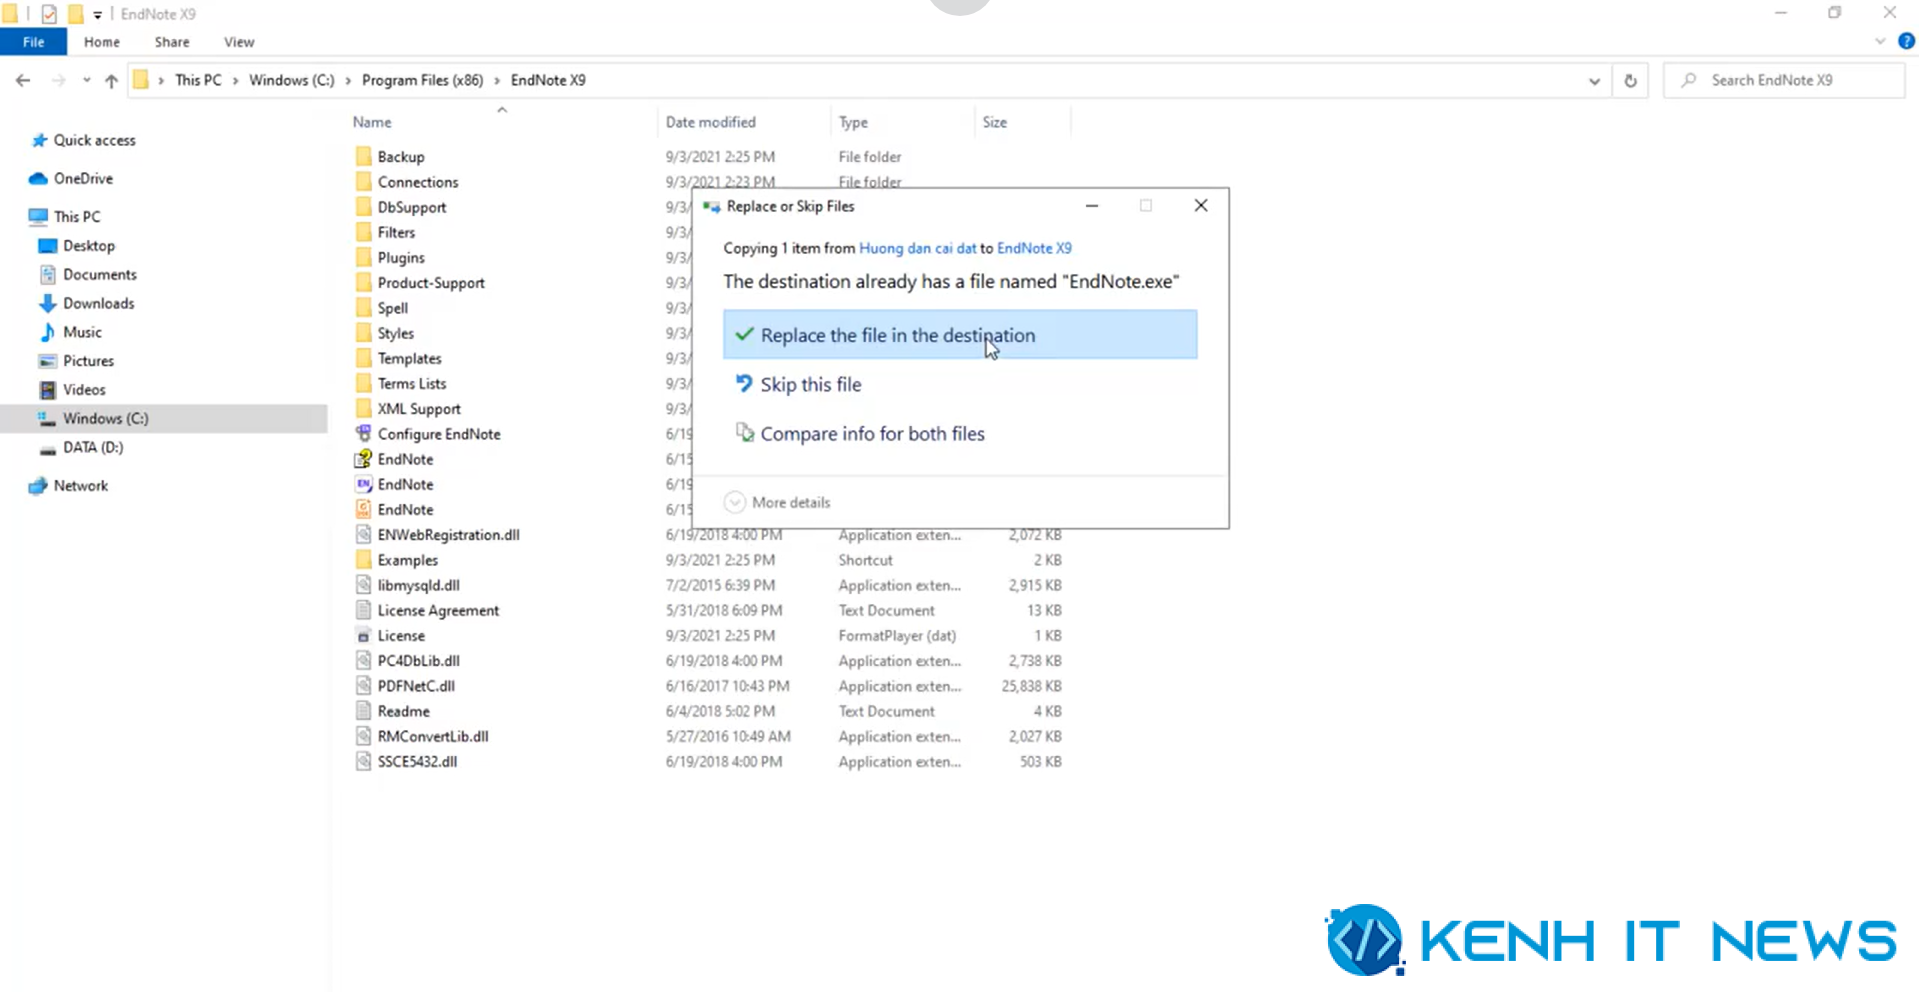Click the Back navigation arrow
1919x992 pixels.
pos(23,80)
